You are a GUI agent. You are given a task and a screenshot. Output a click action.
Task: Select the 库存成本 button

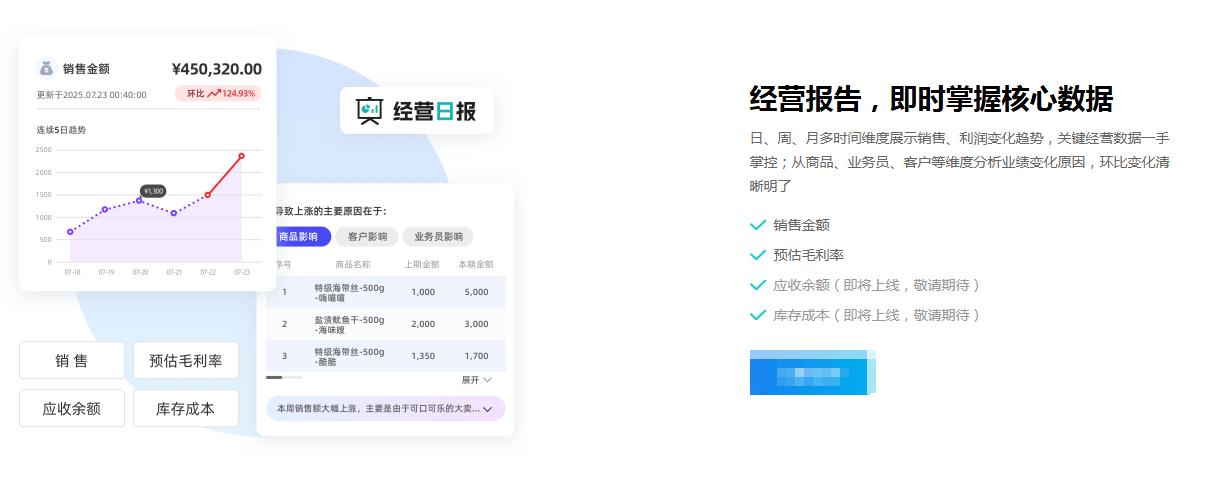pyautogui.click(x=186, y=408)
